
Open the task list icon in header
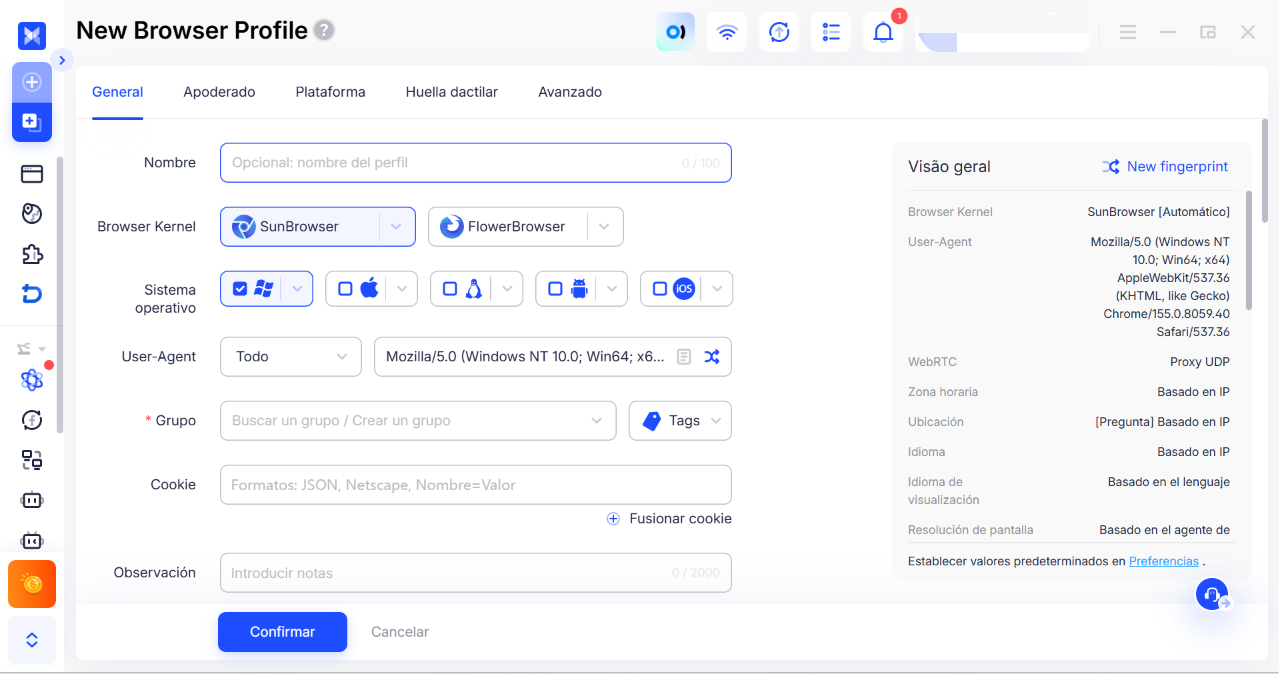(x=831, y=32)
